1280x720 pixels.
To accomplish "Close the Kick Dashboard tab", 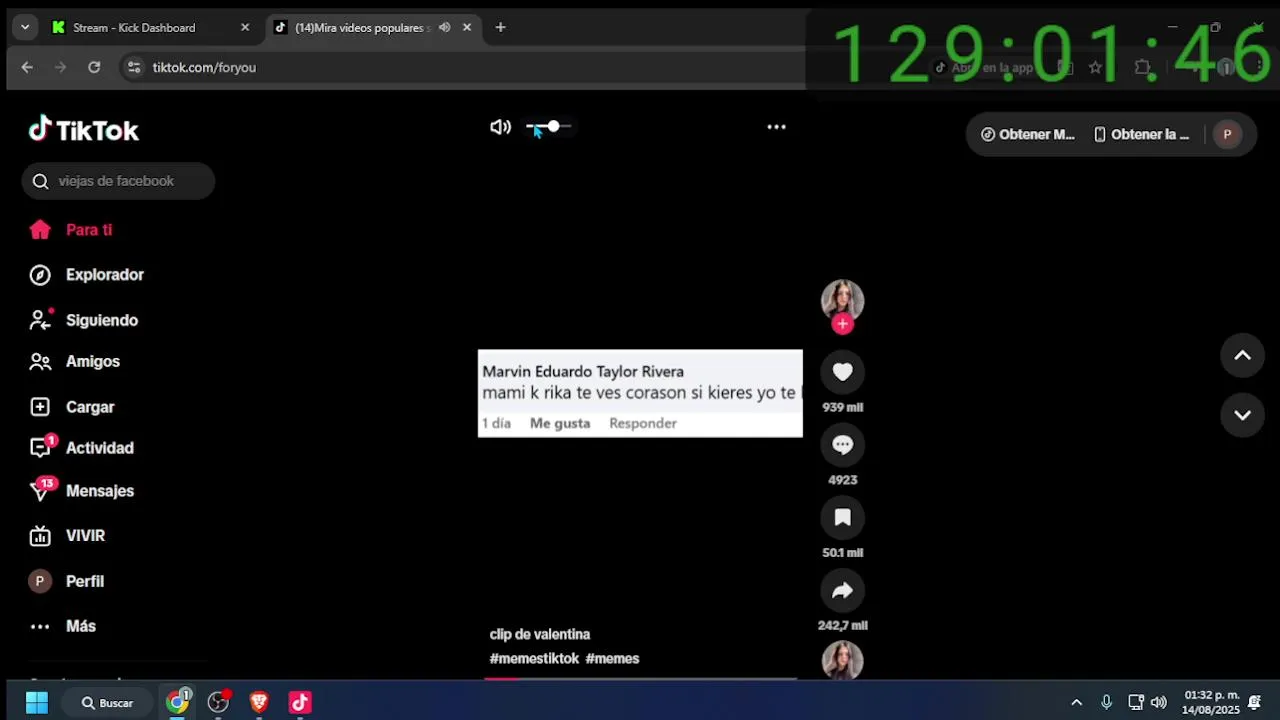I will coord(245,28).
